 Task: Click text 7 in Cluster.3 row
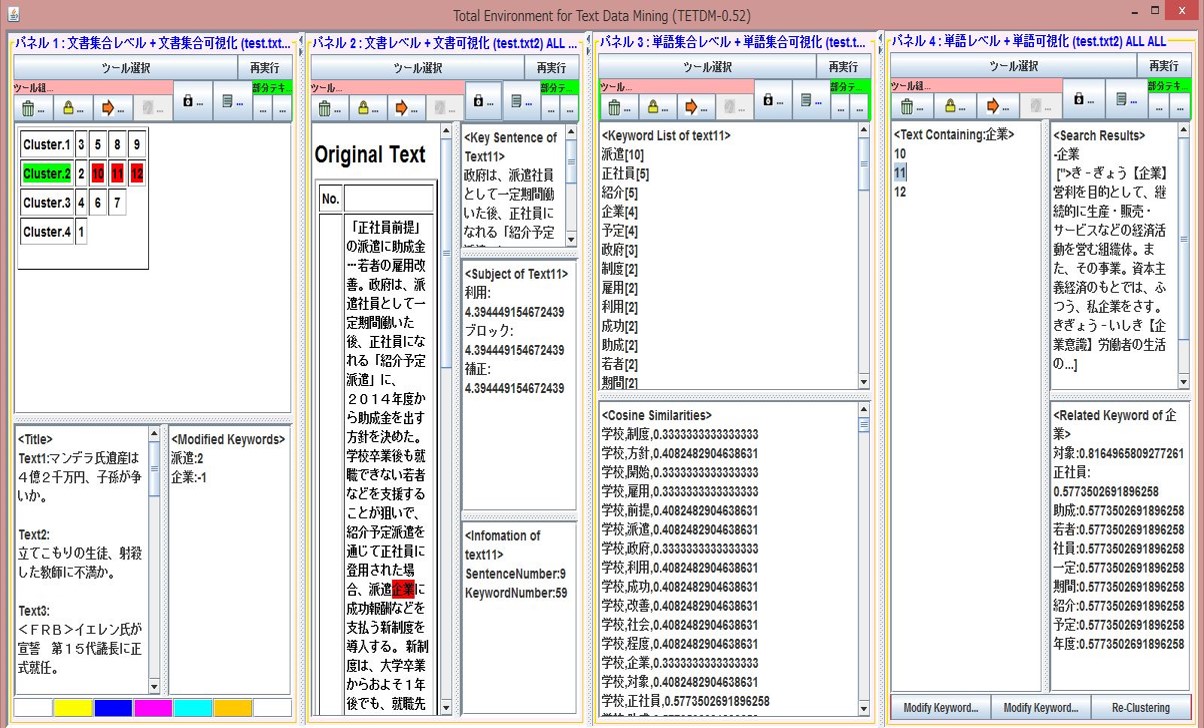[117, 203]
